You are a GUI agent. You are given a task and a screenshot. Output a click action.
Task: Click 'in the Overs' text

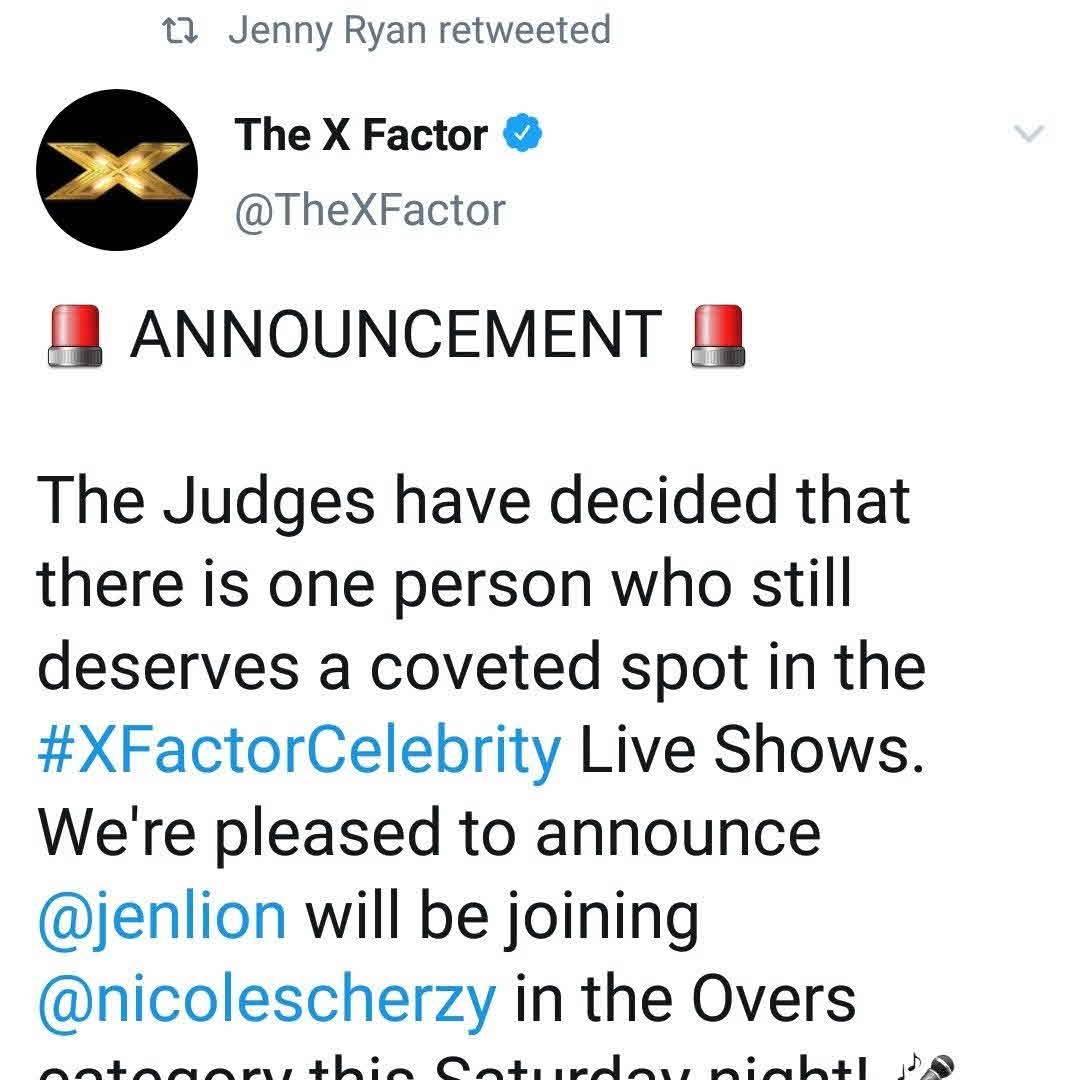[x=685, y=997]
